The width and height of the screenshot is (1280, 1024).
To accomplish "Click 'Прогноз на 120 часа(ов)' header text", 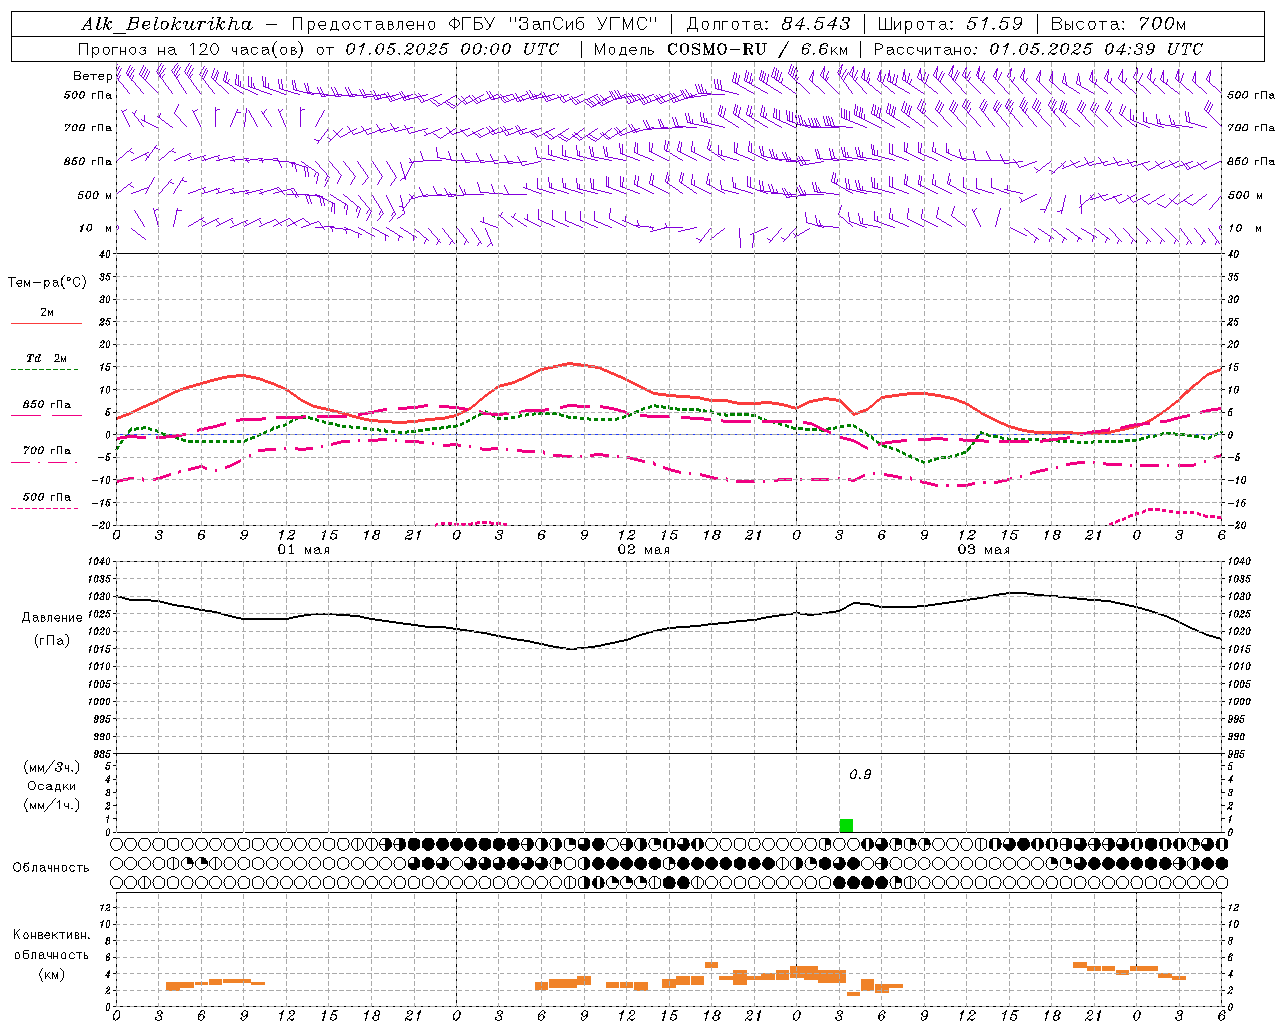I will 192,49.
